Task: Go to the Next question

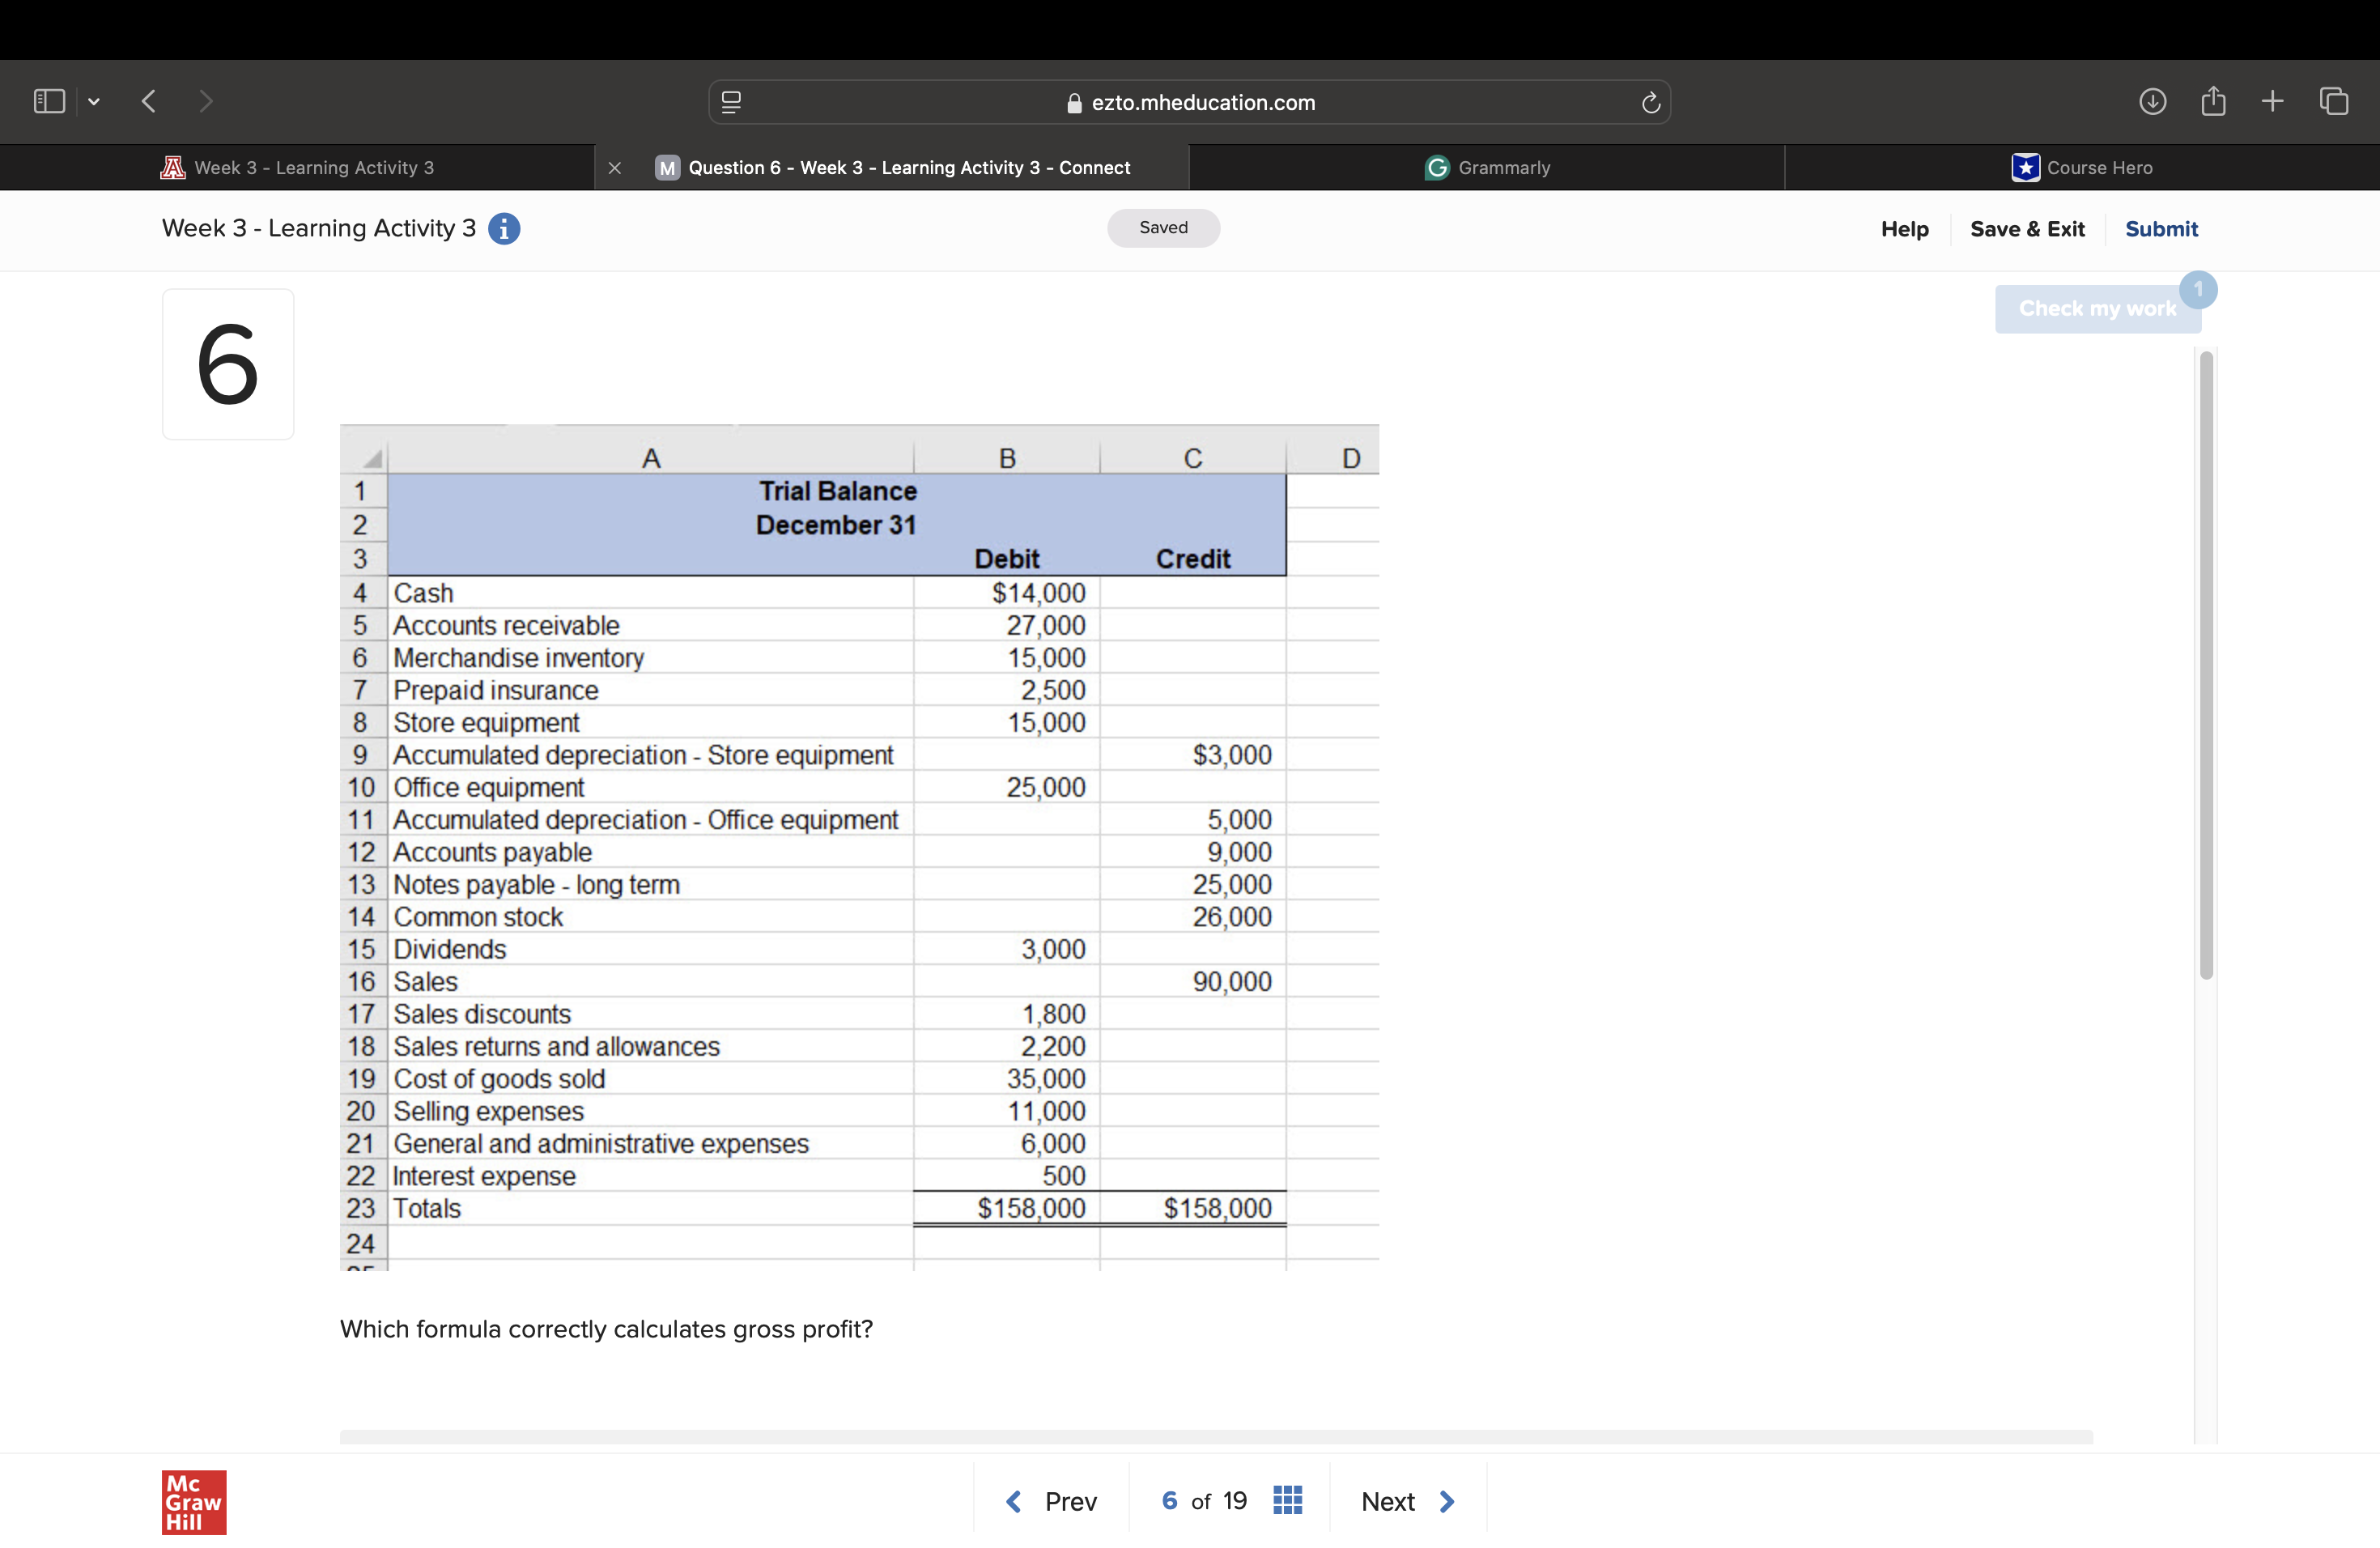Action: [x=1407, y=1501]
